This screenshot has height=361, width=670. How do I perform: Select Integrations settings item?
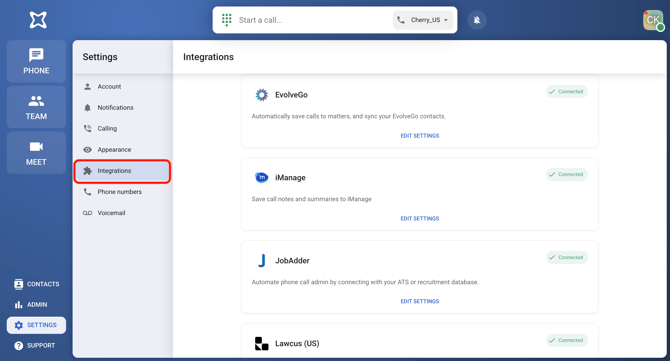(x=123, y=171)
